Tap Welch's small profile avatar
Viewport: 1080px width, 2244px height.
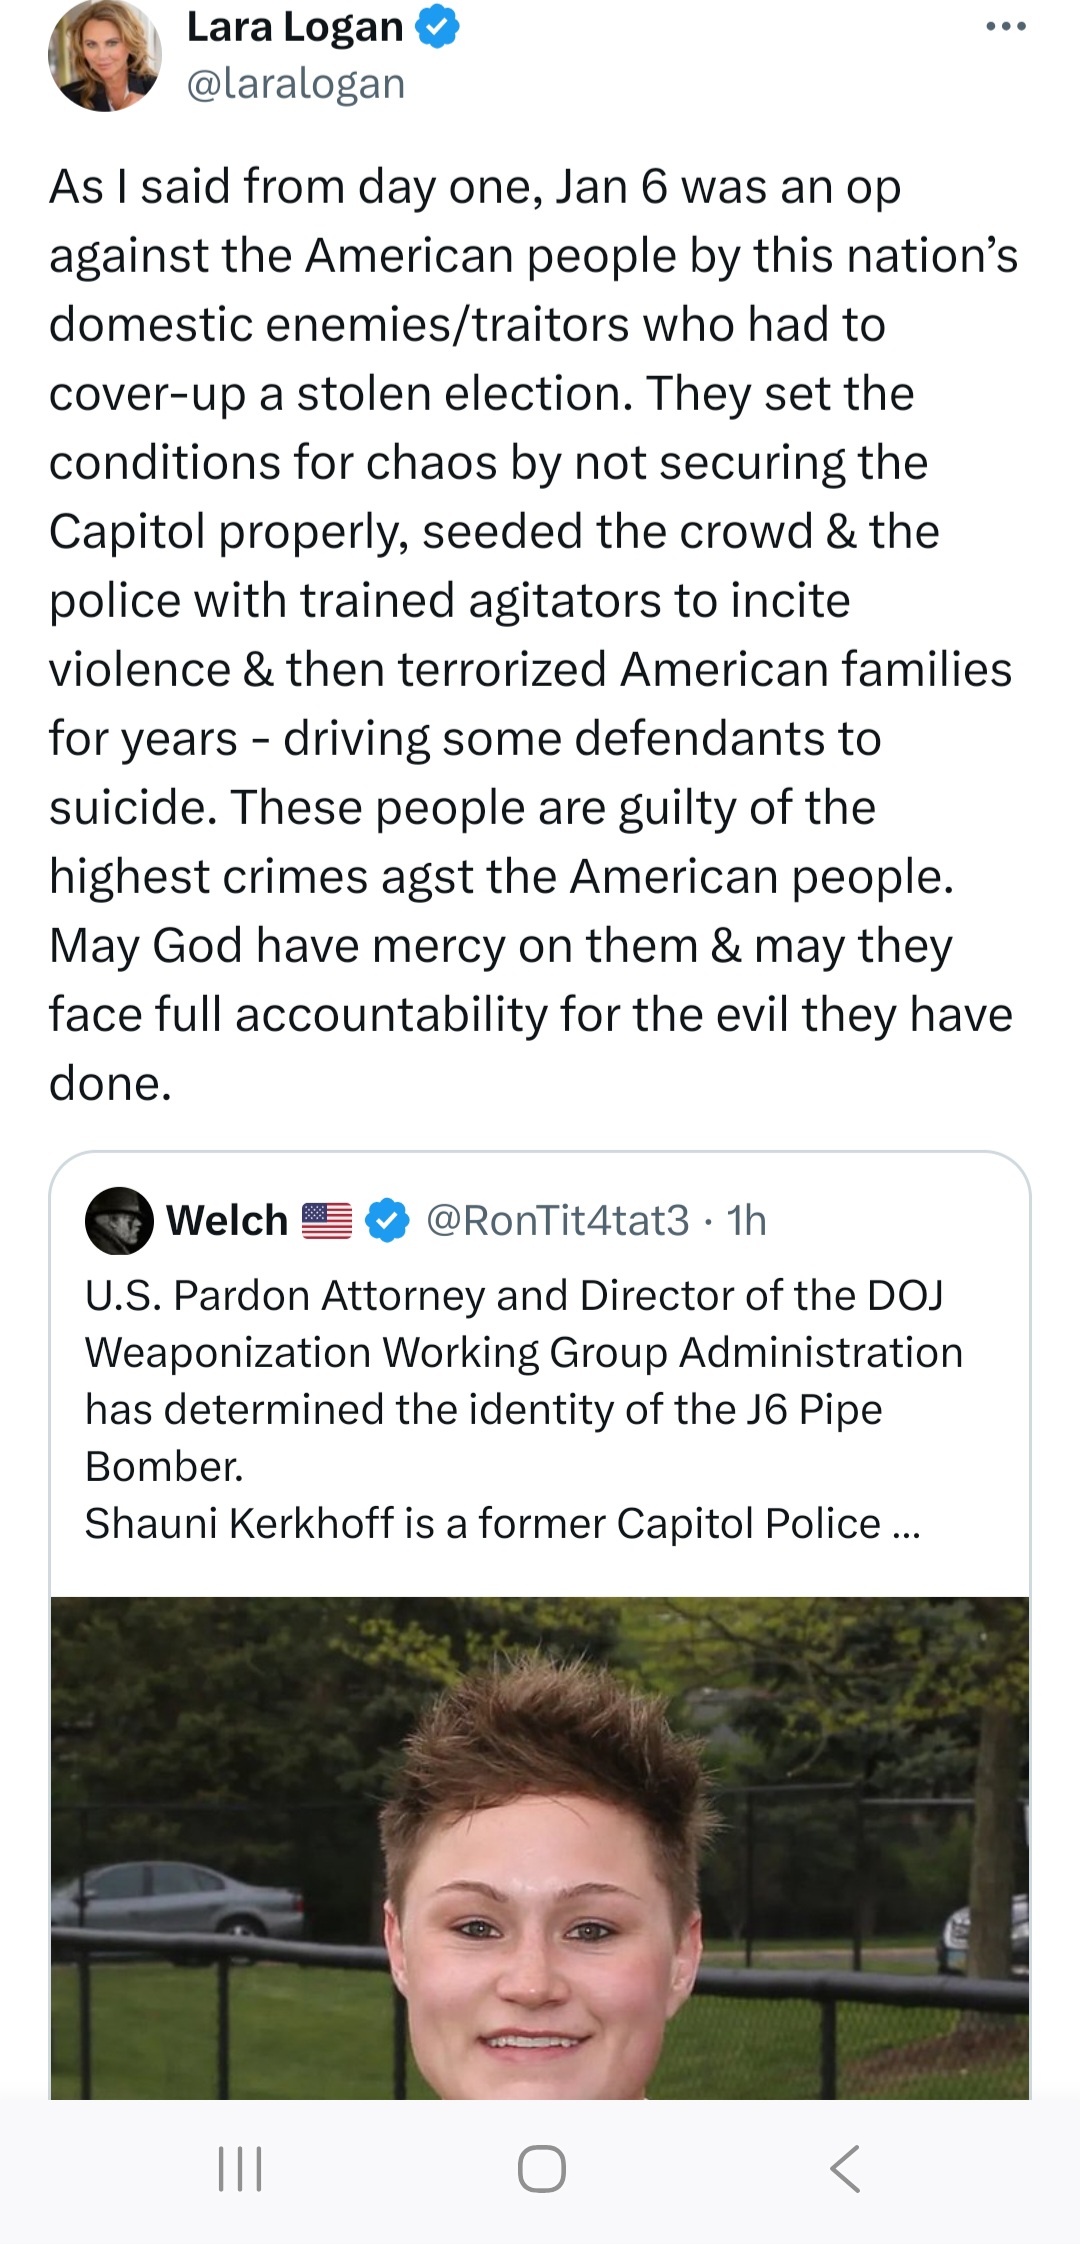tap(119, 1221)
